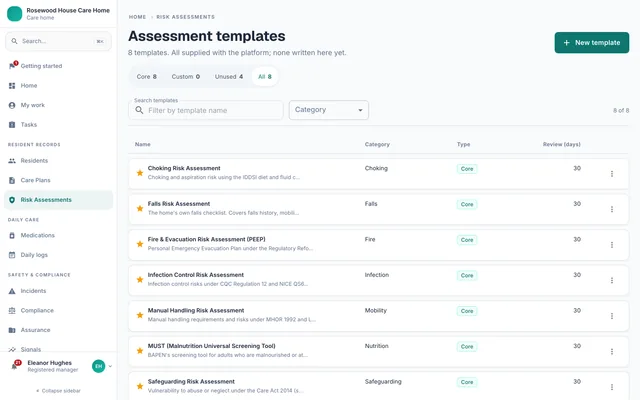Click the Core badge on Safeguarding Risk Assessment

click(x=467, y=382)
